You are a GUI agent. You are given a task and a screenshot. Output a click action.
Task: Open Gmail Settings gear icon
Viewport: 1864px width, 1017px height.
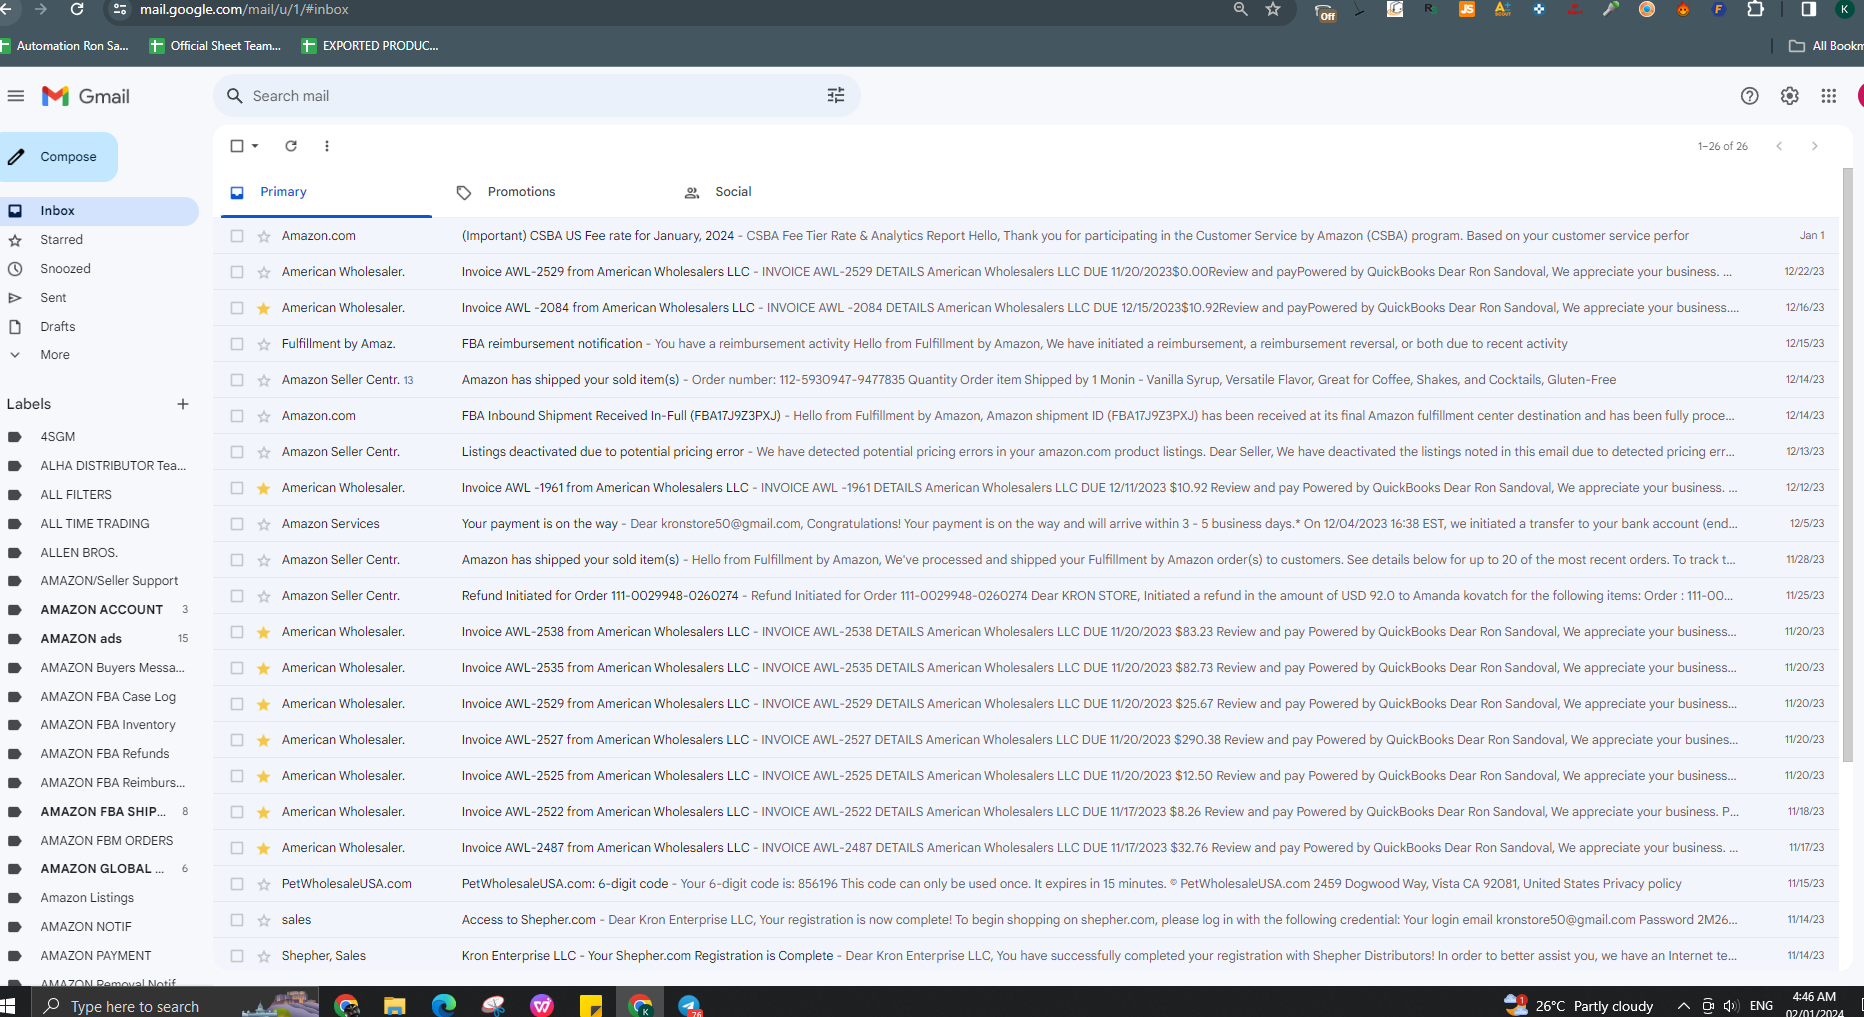(1789, 96)
